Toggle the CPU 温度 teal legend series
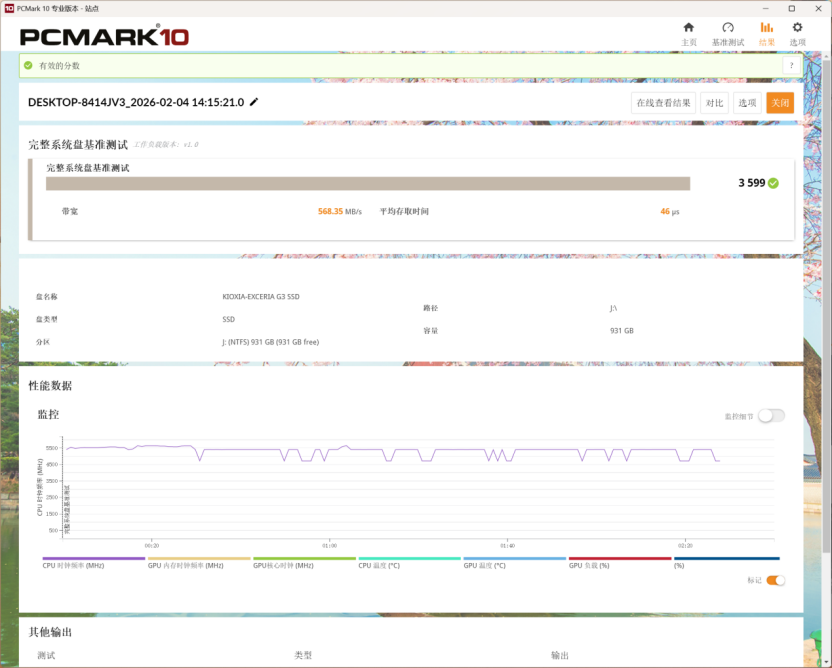 tap(409, 562)
